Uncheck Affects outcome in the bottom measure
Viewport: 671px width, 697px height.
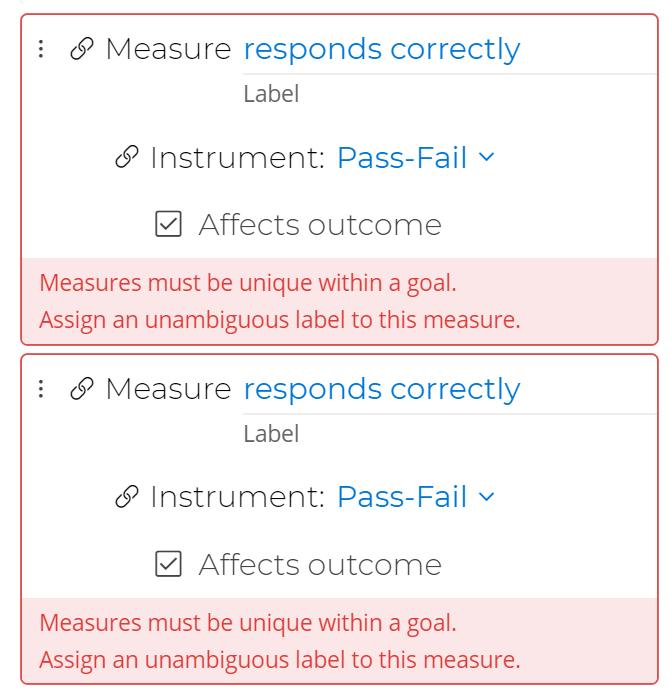coord(169,565)
